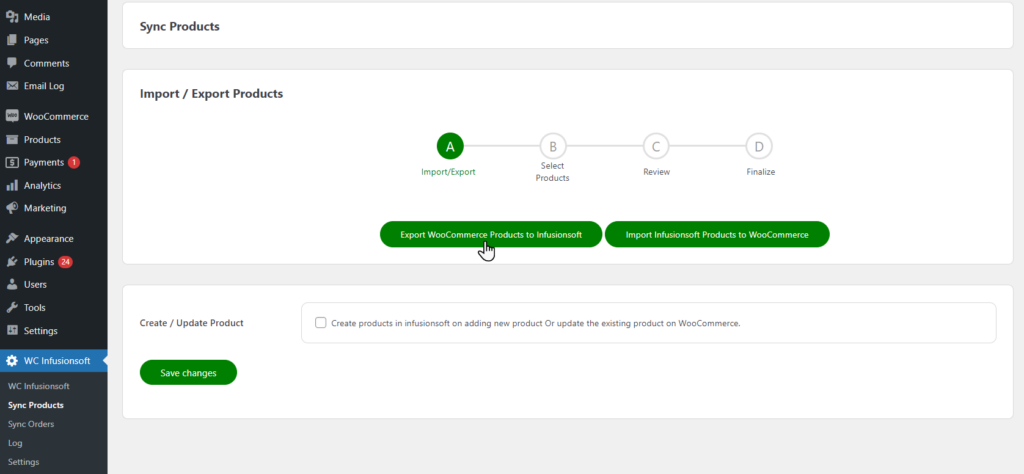
Task: Click the Import/Export step label
Action: (448, 172)
